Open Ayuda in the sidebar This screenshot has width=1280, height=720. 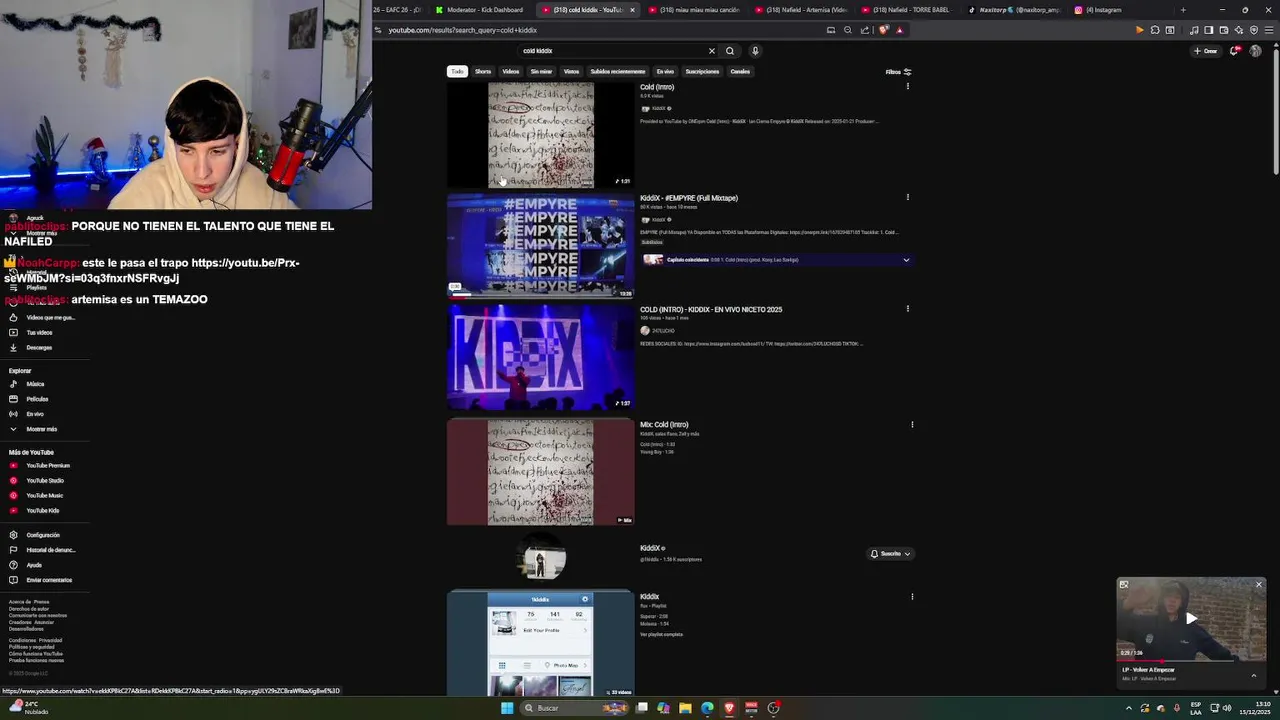pyautogui.click(x=34, y=565)
